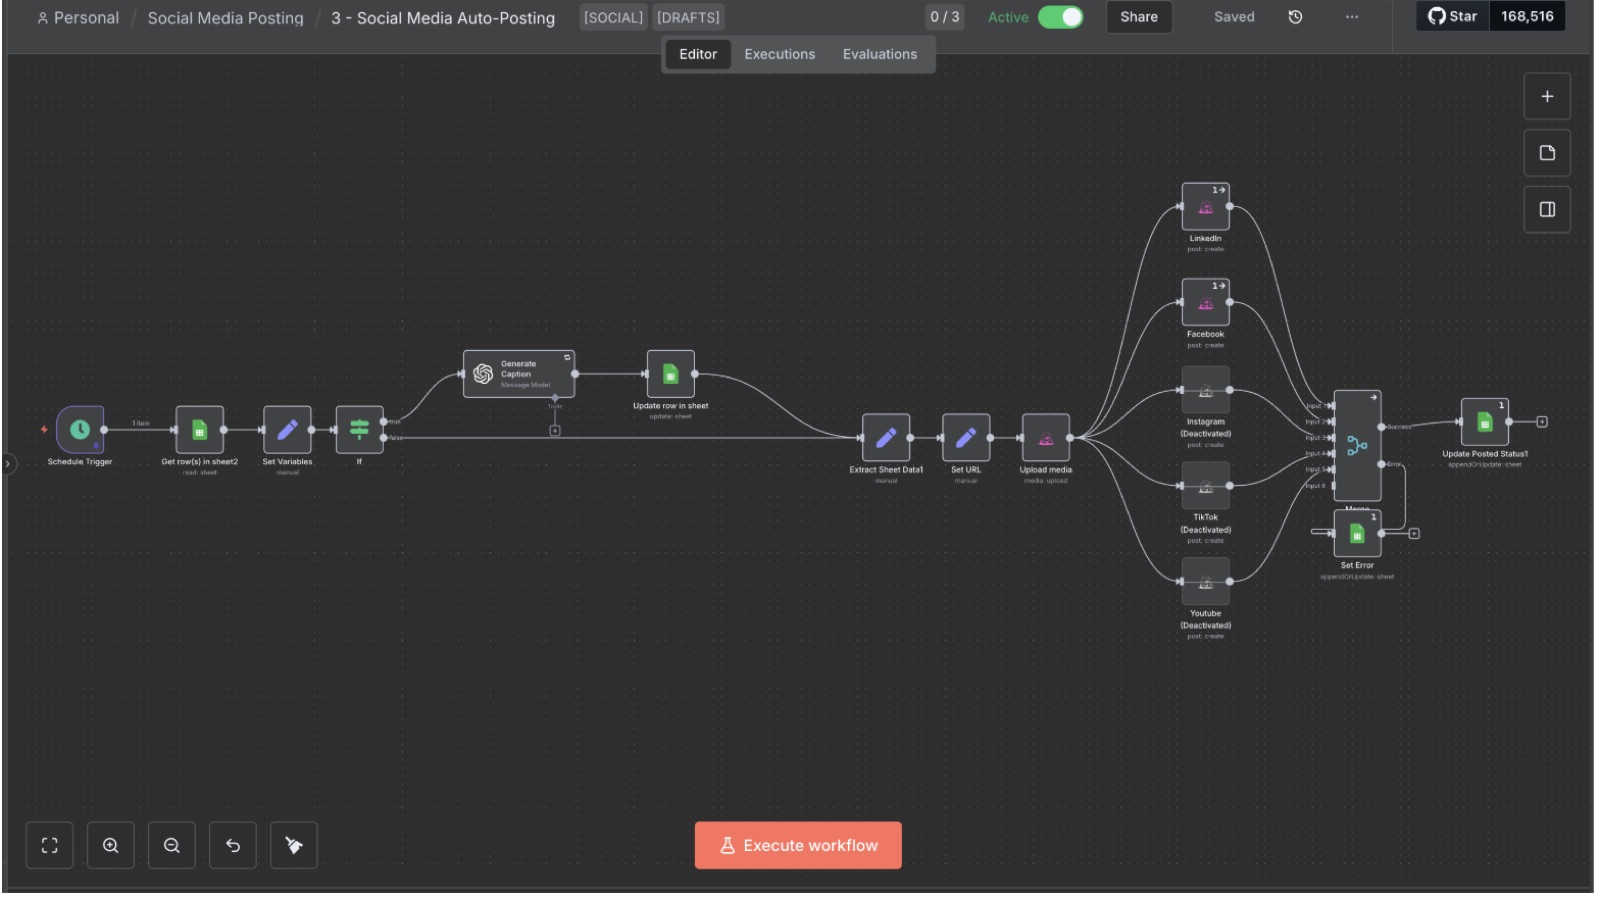Switch to the Evaluations tab
The height and width of the screenshot is (898, 1600).
(880, 54)
